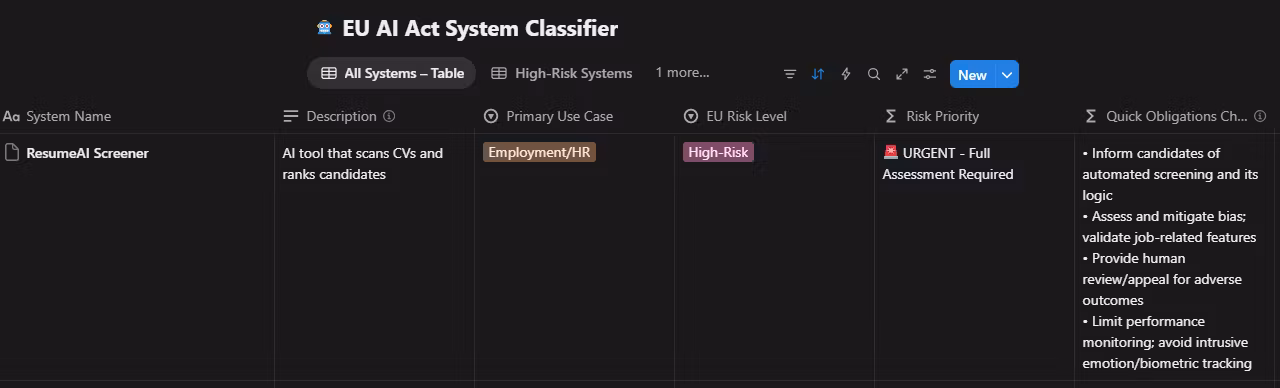Click the formula sigma icon of Risk Priority
The height and width of the screenshot is (388, 1280).
pyautogui.click(x=891, y=116)
